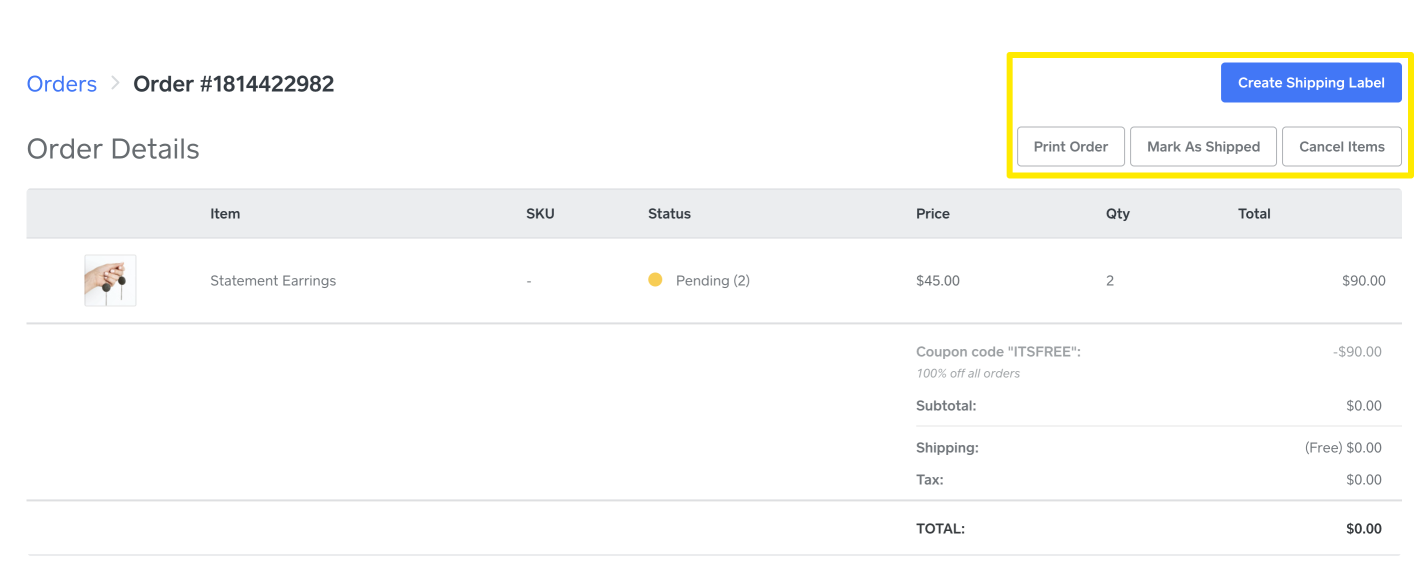
Task: Click the Status column header
Action: pos(669,214)
